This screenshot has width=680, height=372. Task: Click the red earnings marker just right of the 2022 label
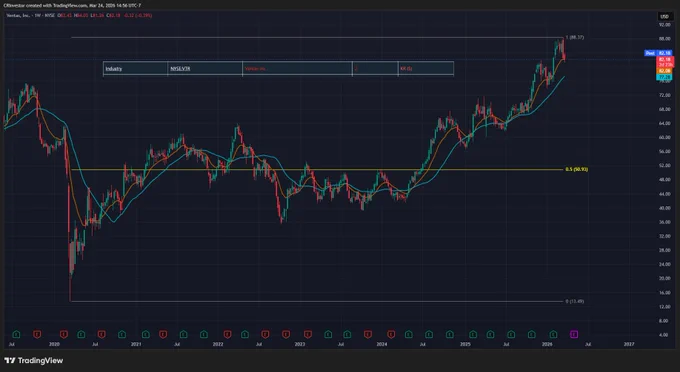tap(228, 334)
